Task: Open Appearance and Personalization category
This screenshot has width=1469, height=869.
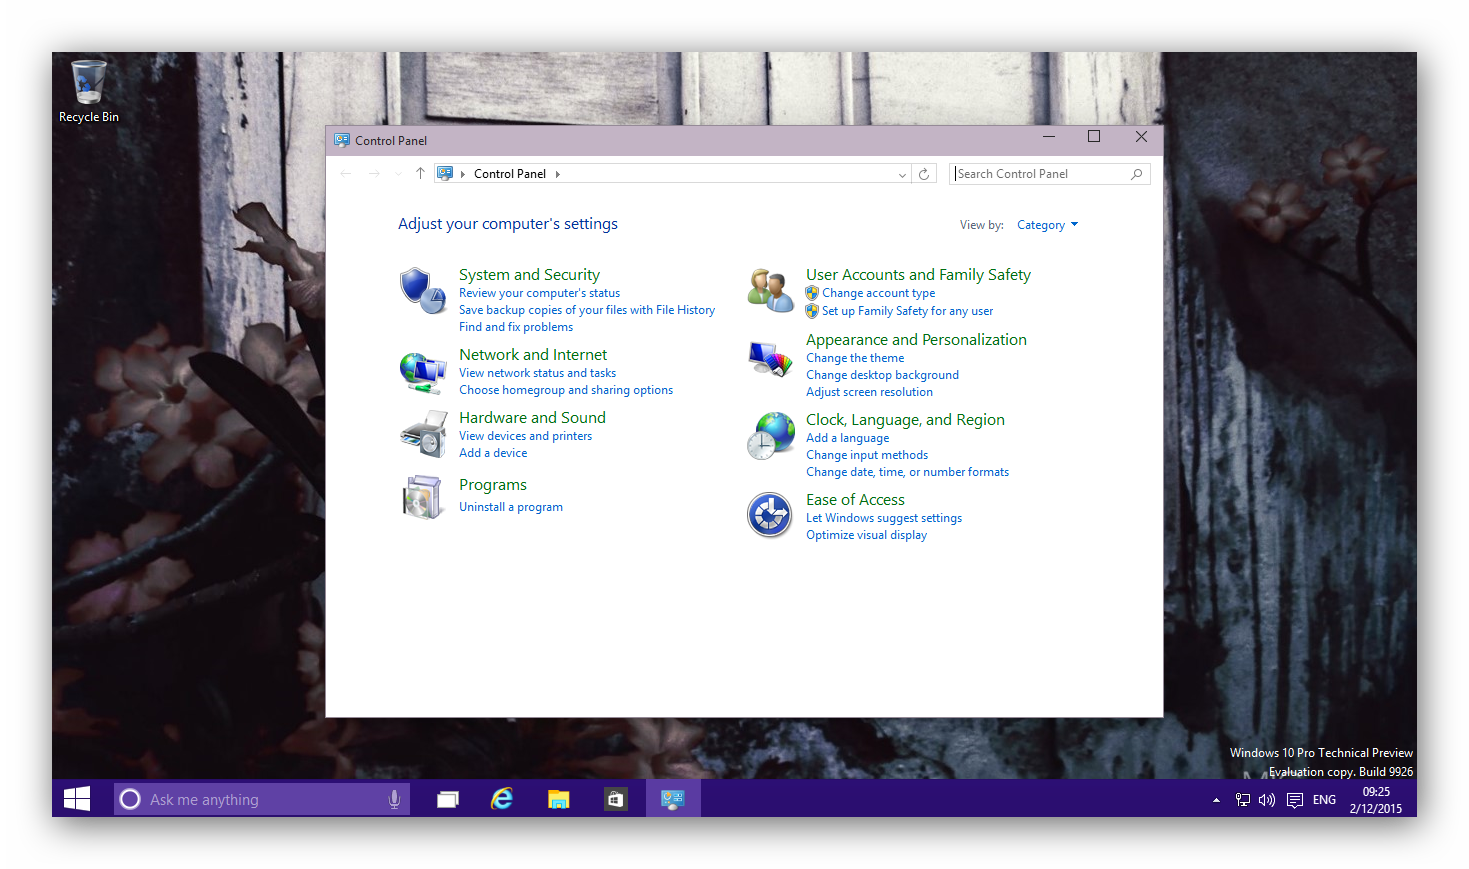Action: pyautogui.click(x=916, y=340)
